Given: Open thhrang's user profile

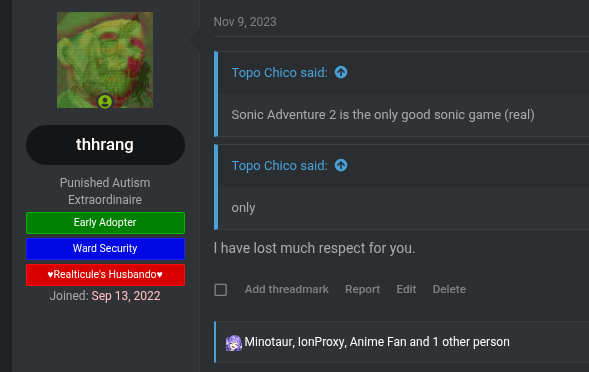Looking at the screenshot, I should [x=105, y=145].
